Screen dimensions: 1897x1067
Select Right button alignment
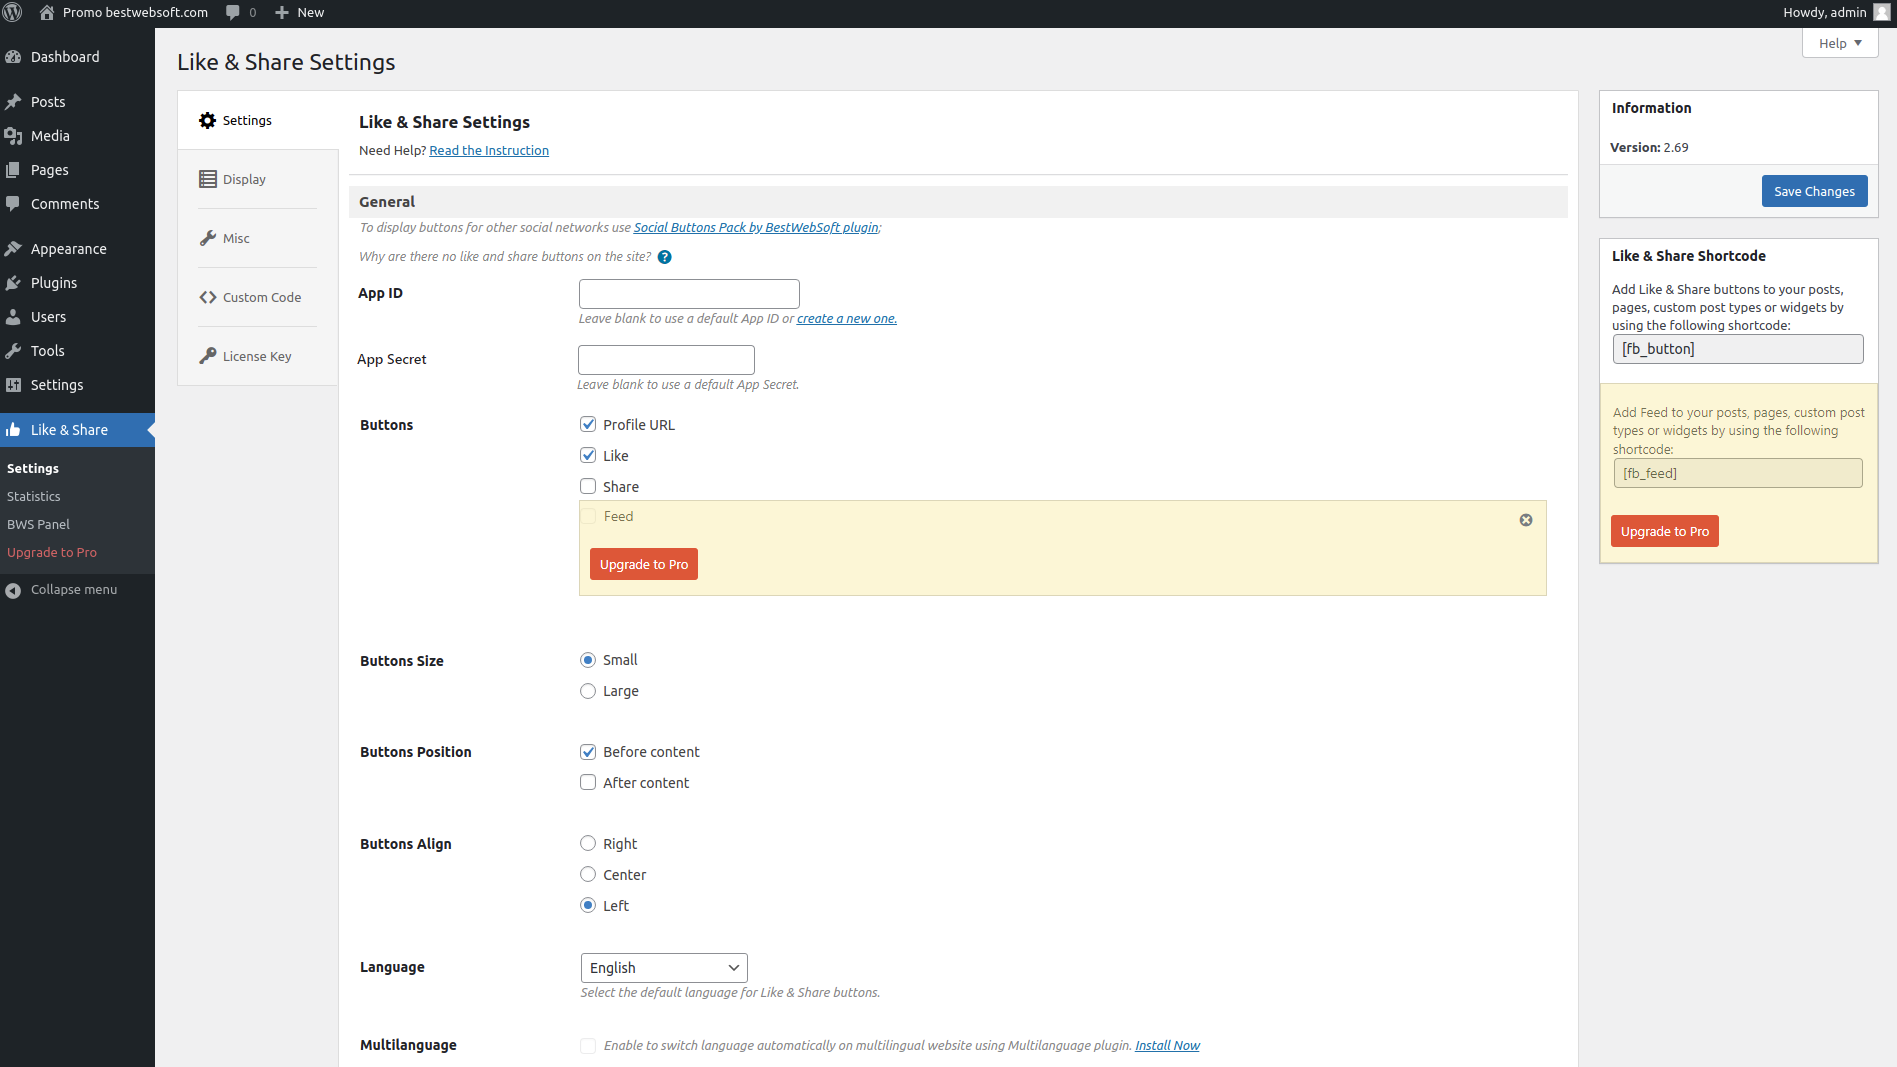coord(588,844)
